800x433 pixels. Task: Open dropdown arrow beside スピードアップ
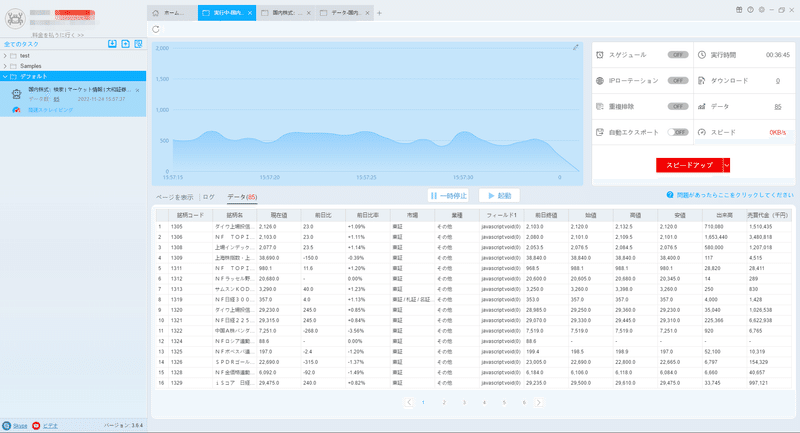point(727,165)
